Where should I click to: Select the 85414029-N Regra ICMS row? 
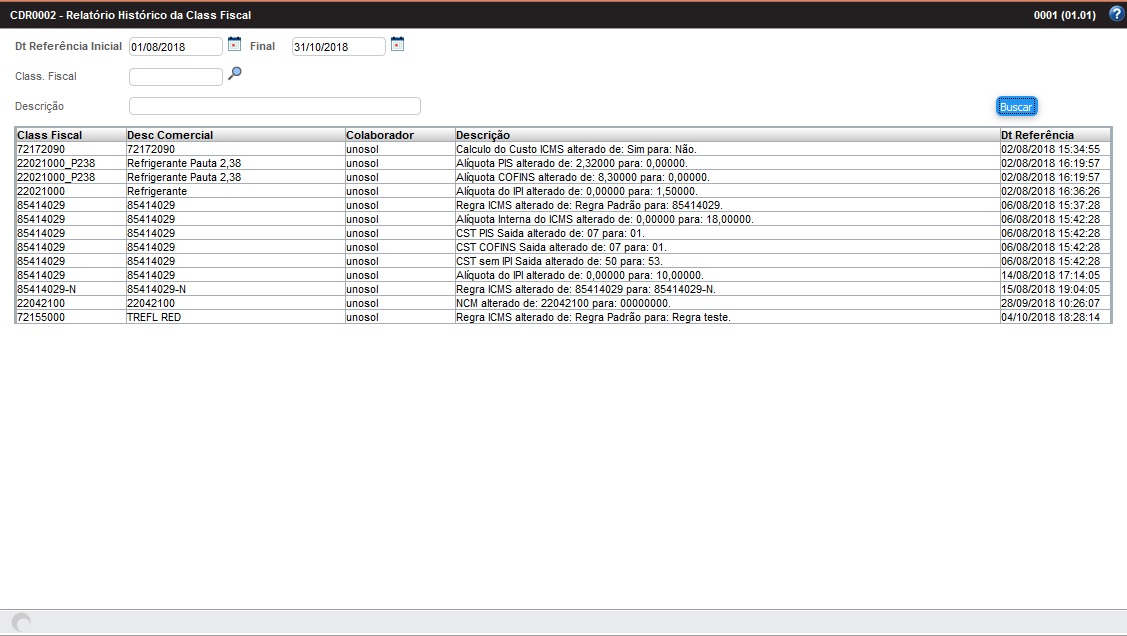300,289
